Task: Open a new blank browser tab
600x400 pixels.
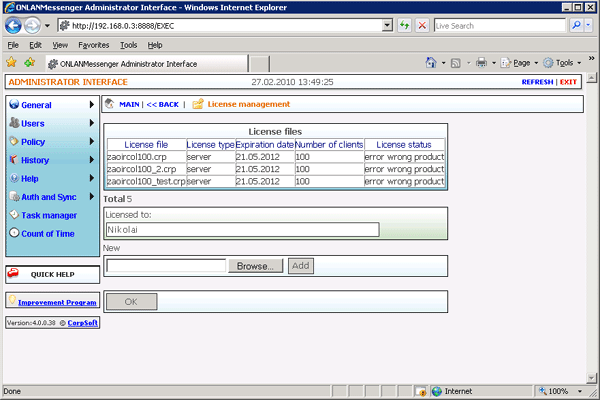Action: click(x=259, y=64)
